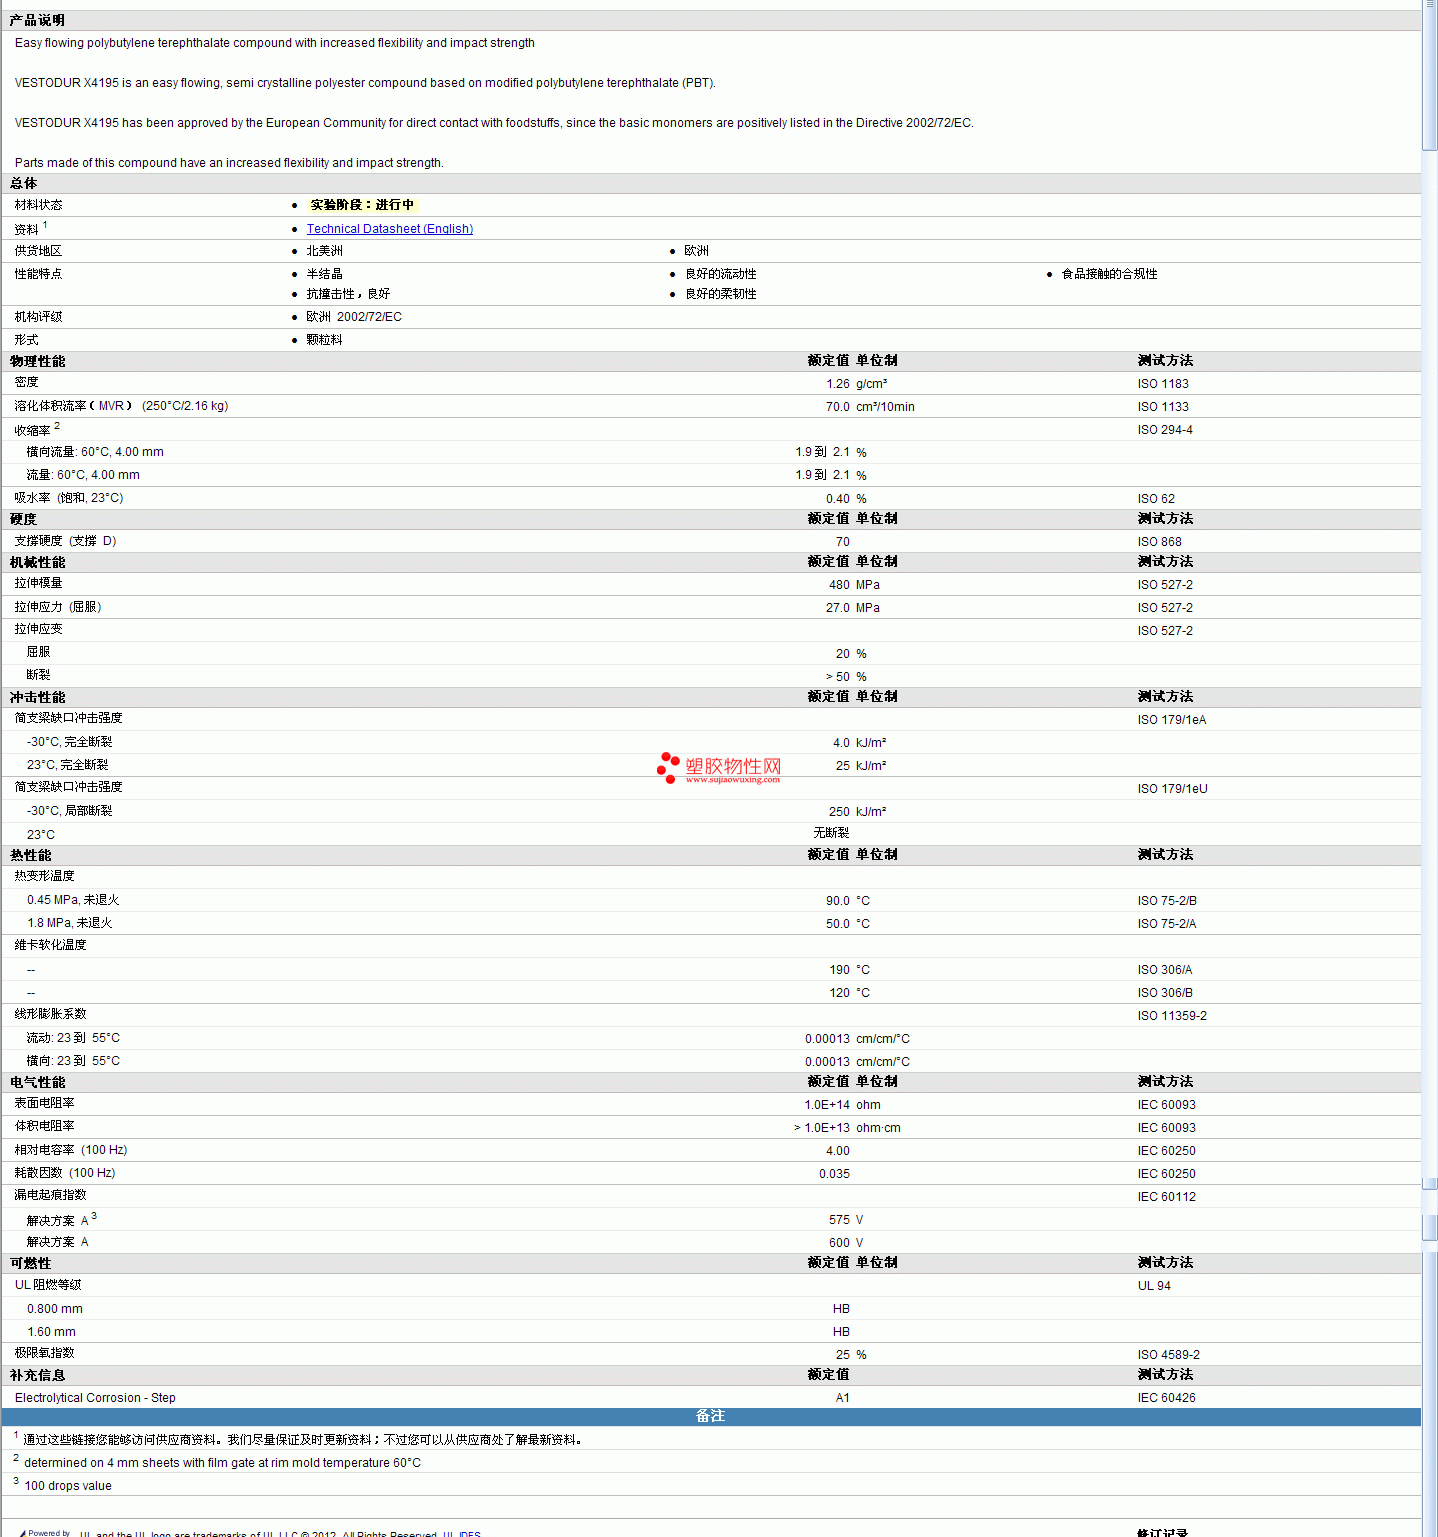Select the 良好的柔韧性 feature entry

(x=721, y=294)
